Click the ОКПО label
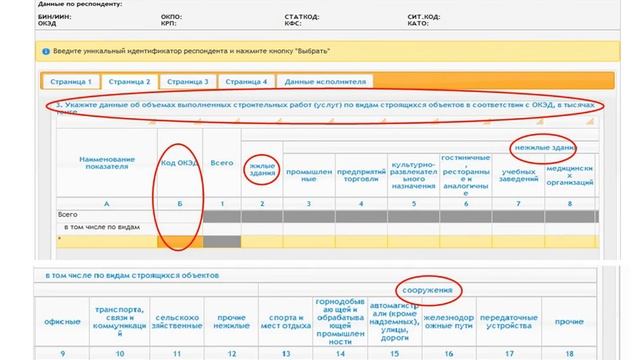The width and height of the screenshot is (640, 360). [171, 17]
